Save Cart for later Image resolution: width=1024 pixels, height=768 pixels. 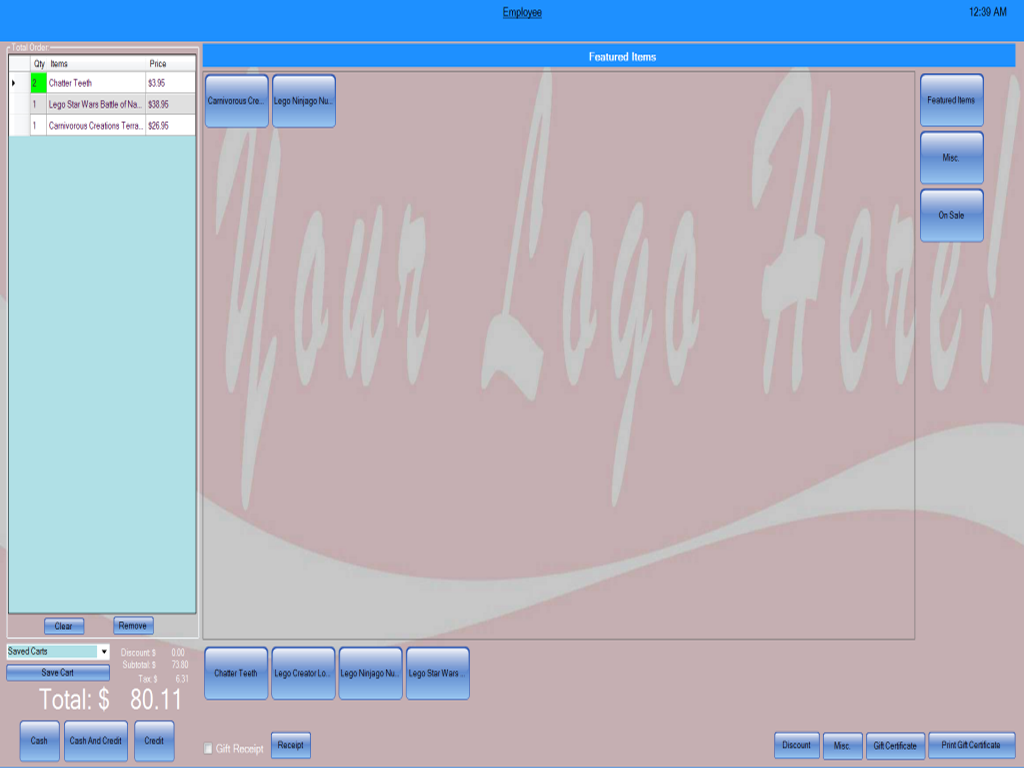coord(57,673)
